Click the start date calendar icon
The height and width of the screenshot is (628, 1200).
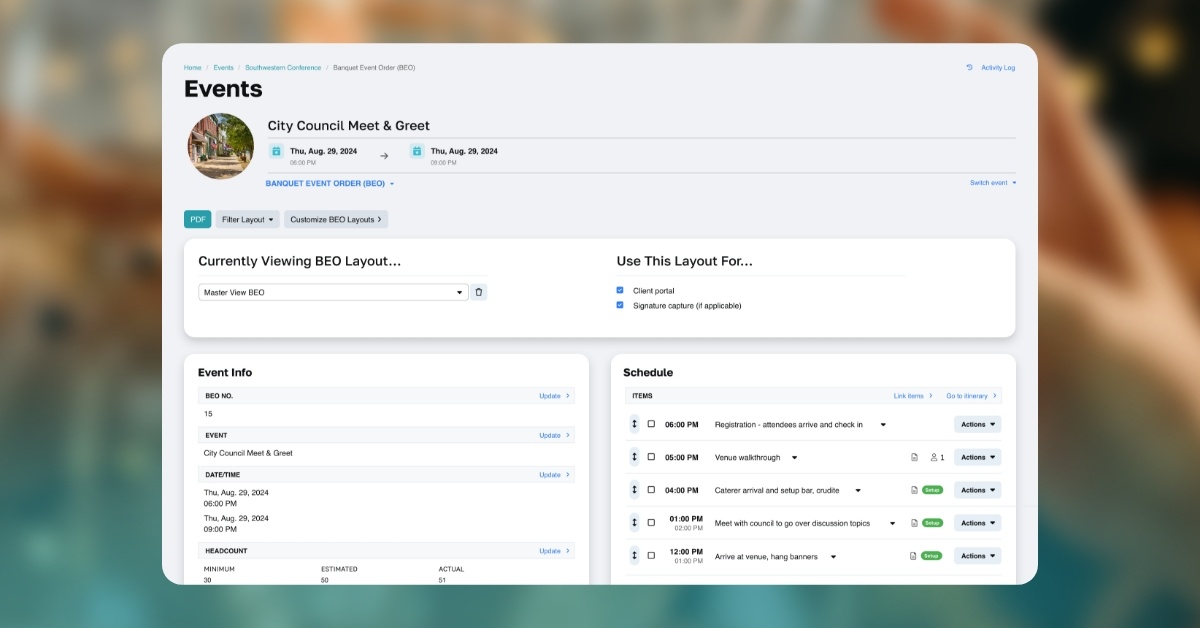tap(276, 152)
